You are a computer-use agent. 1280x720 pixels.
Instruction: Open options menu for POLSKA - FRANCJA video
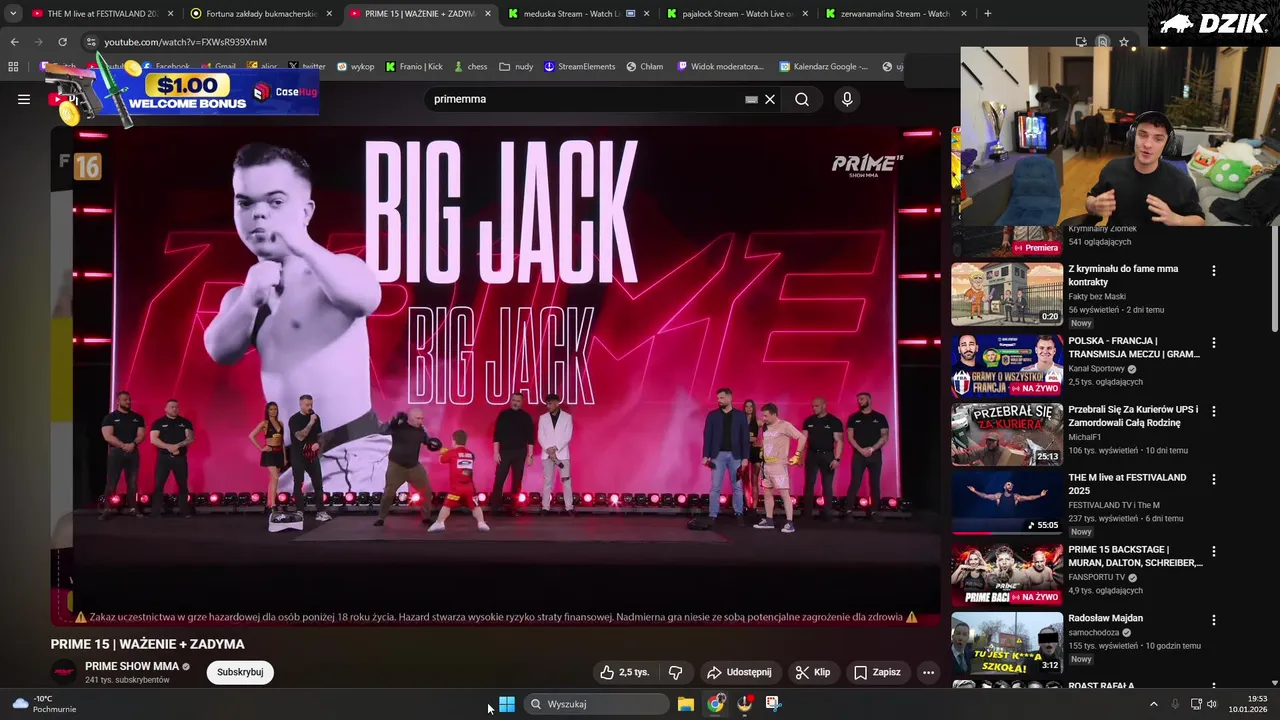click(1214, 343)
